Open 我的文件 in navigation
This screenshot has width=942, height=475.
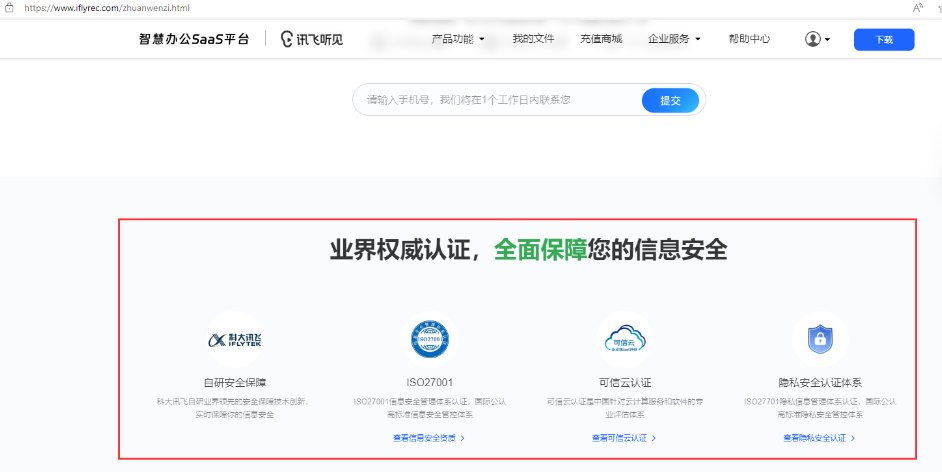tap(533, 40)
